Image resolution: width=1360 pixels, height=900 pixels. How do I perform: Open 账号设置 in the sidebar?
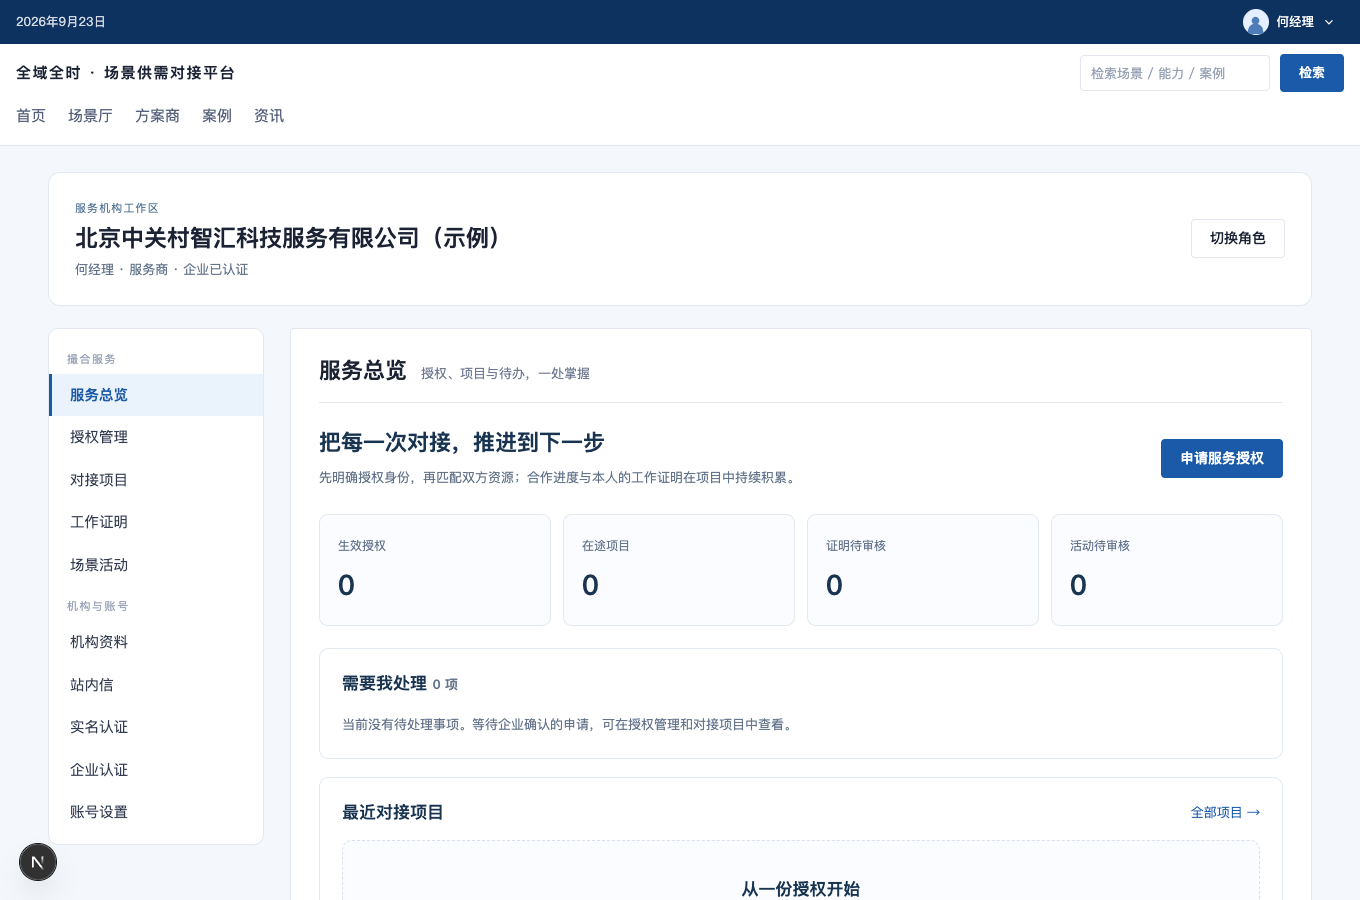coord(156,812)
